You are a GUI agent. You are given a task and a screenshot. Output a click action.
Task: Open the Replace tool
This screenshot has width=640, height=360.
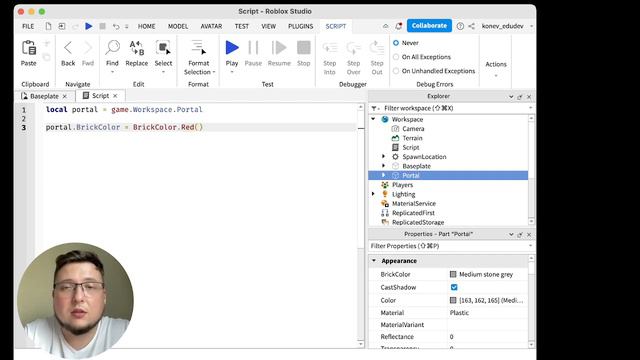pos(137,48)
